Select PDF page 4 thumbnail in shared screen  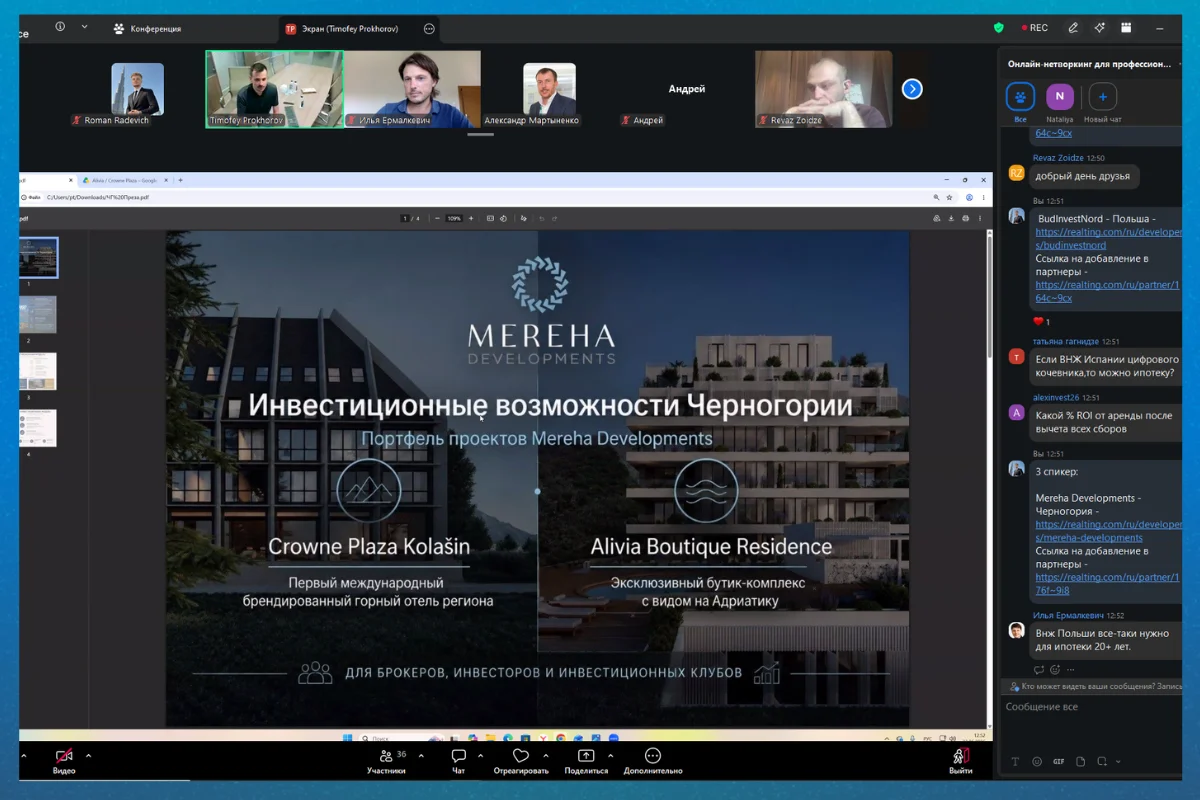tap(38, 427)
